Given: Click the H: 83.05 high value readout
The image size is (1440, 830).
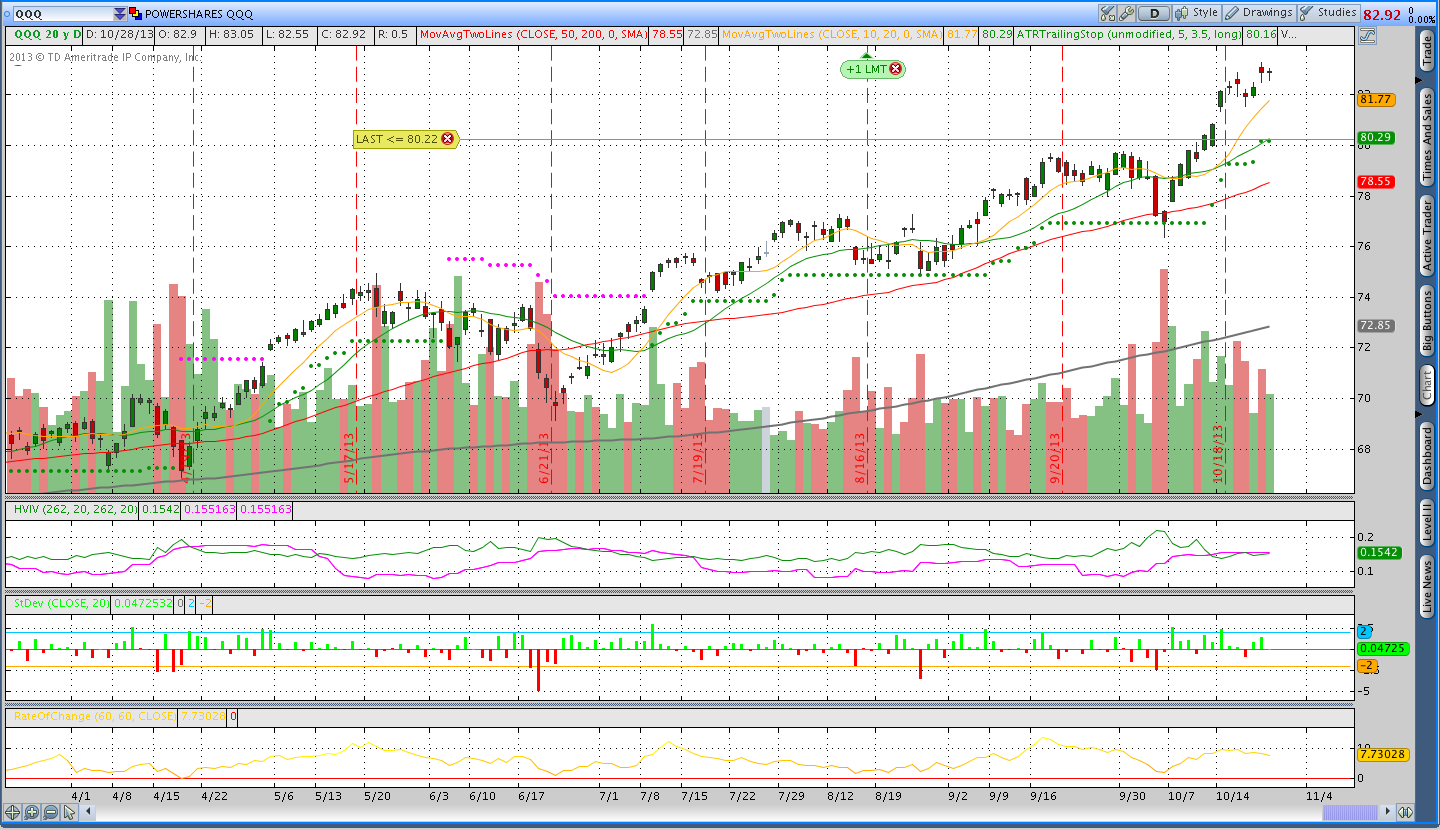Looking at the screenshot, I should [234, 34].
